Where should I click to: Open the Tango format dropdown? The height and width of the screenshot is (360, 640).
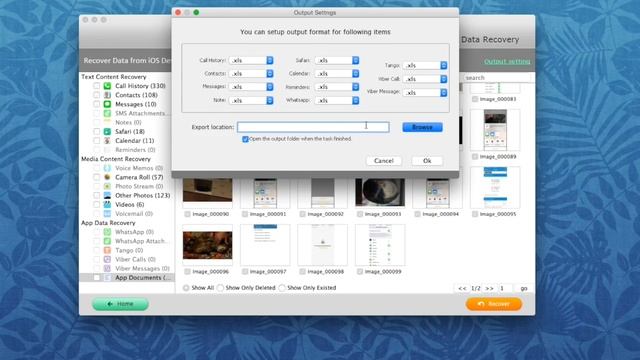tap(425, 65)
